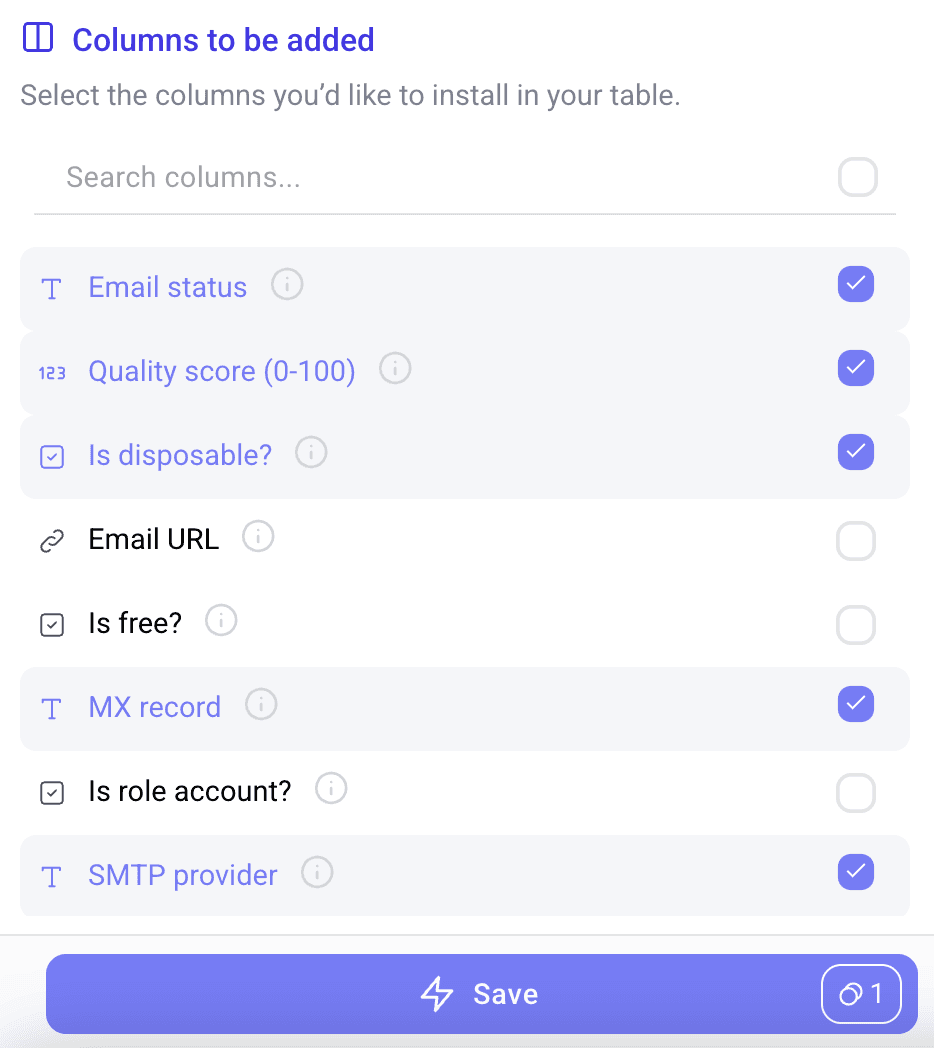Open the info tooltip for SMTP provider
The image size is (934, 1048).
[317, 872]
